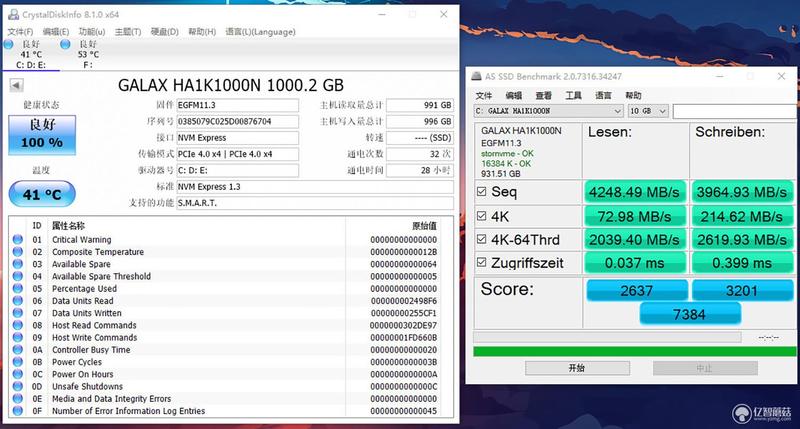Viewport: 800px width, 429px height.
Task: Click the host reads total 991 GB field
Action: tap(420, 105)
